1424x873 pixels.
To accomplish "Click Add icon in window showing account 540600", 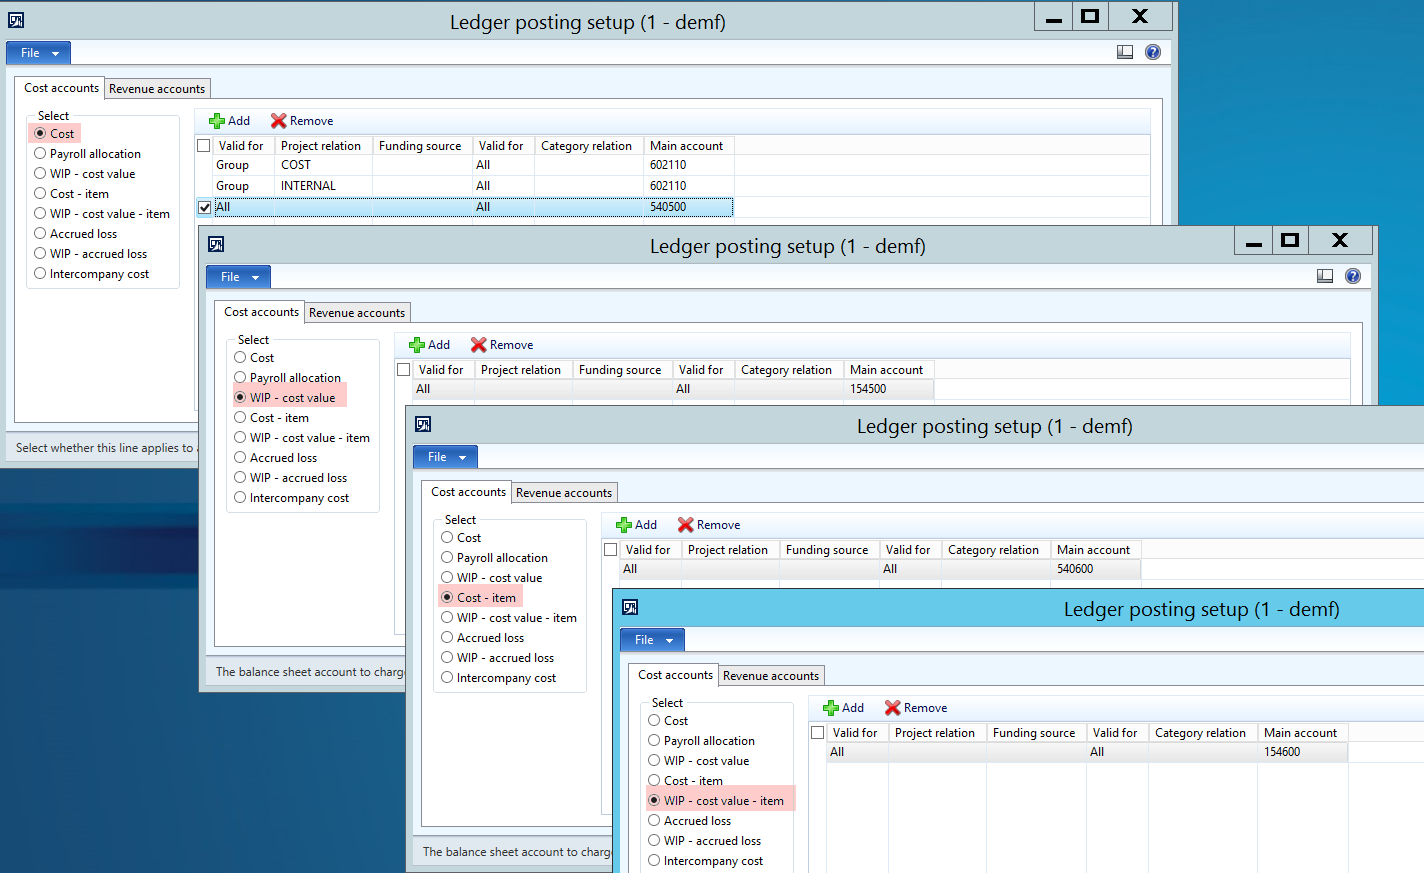I will click(x=624, y=525).
